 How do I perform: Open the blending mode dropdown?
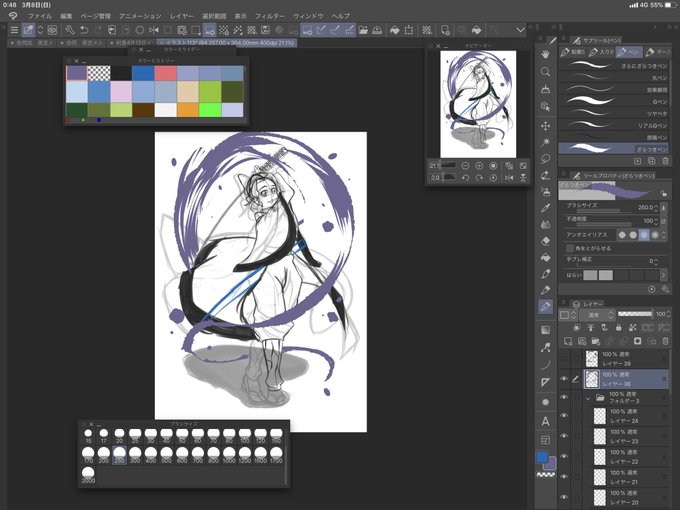point(598,314)
